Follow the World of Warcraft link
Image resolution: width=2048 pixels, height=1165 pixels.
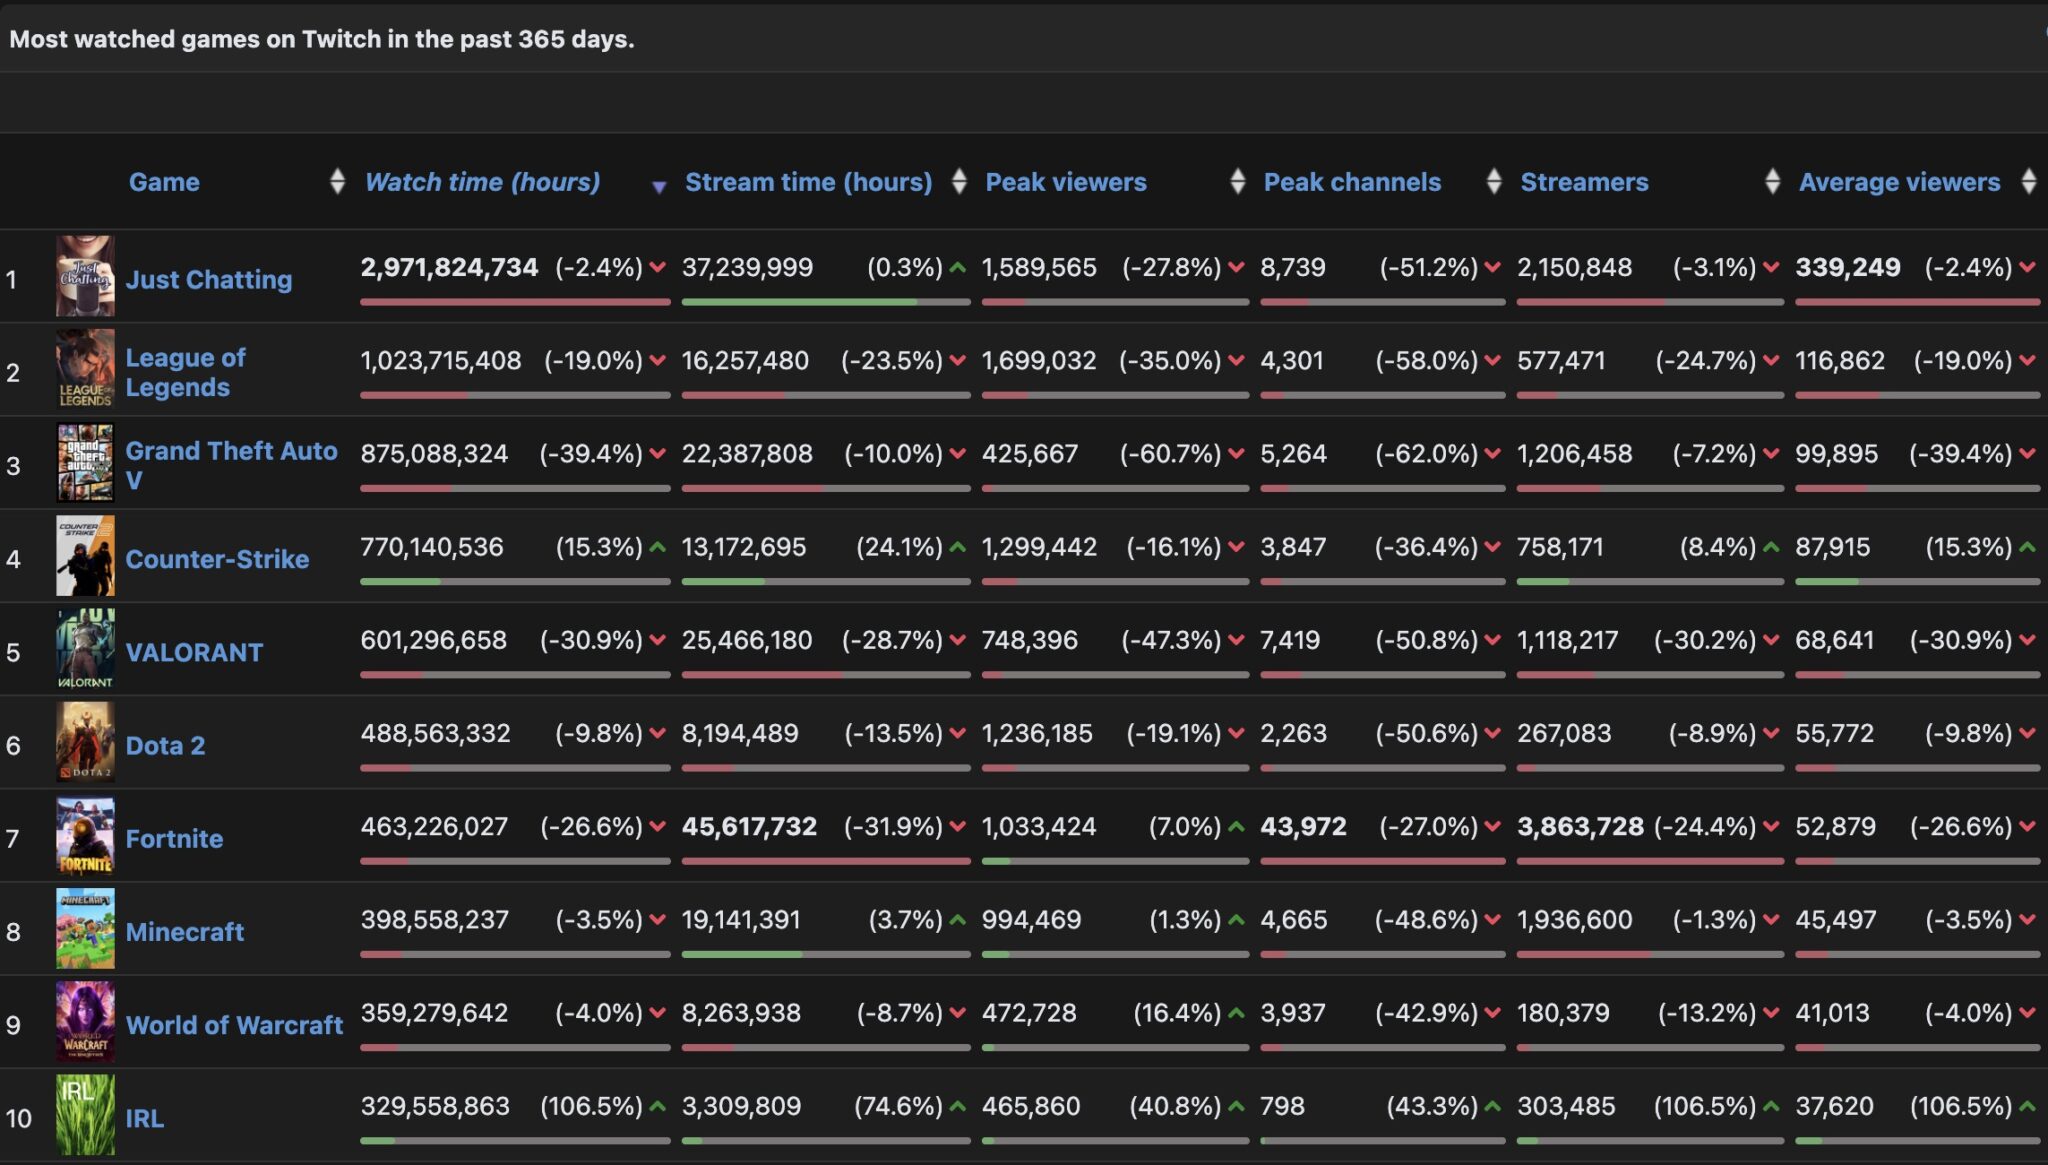234,1025
